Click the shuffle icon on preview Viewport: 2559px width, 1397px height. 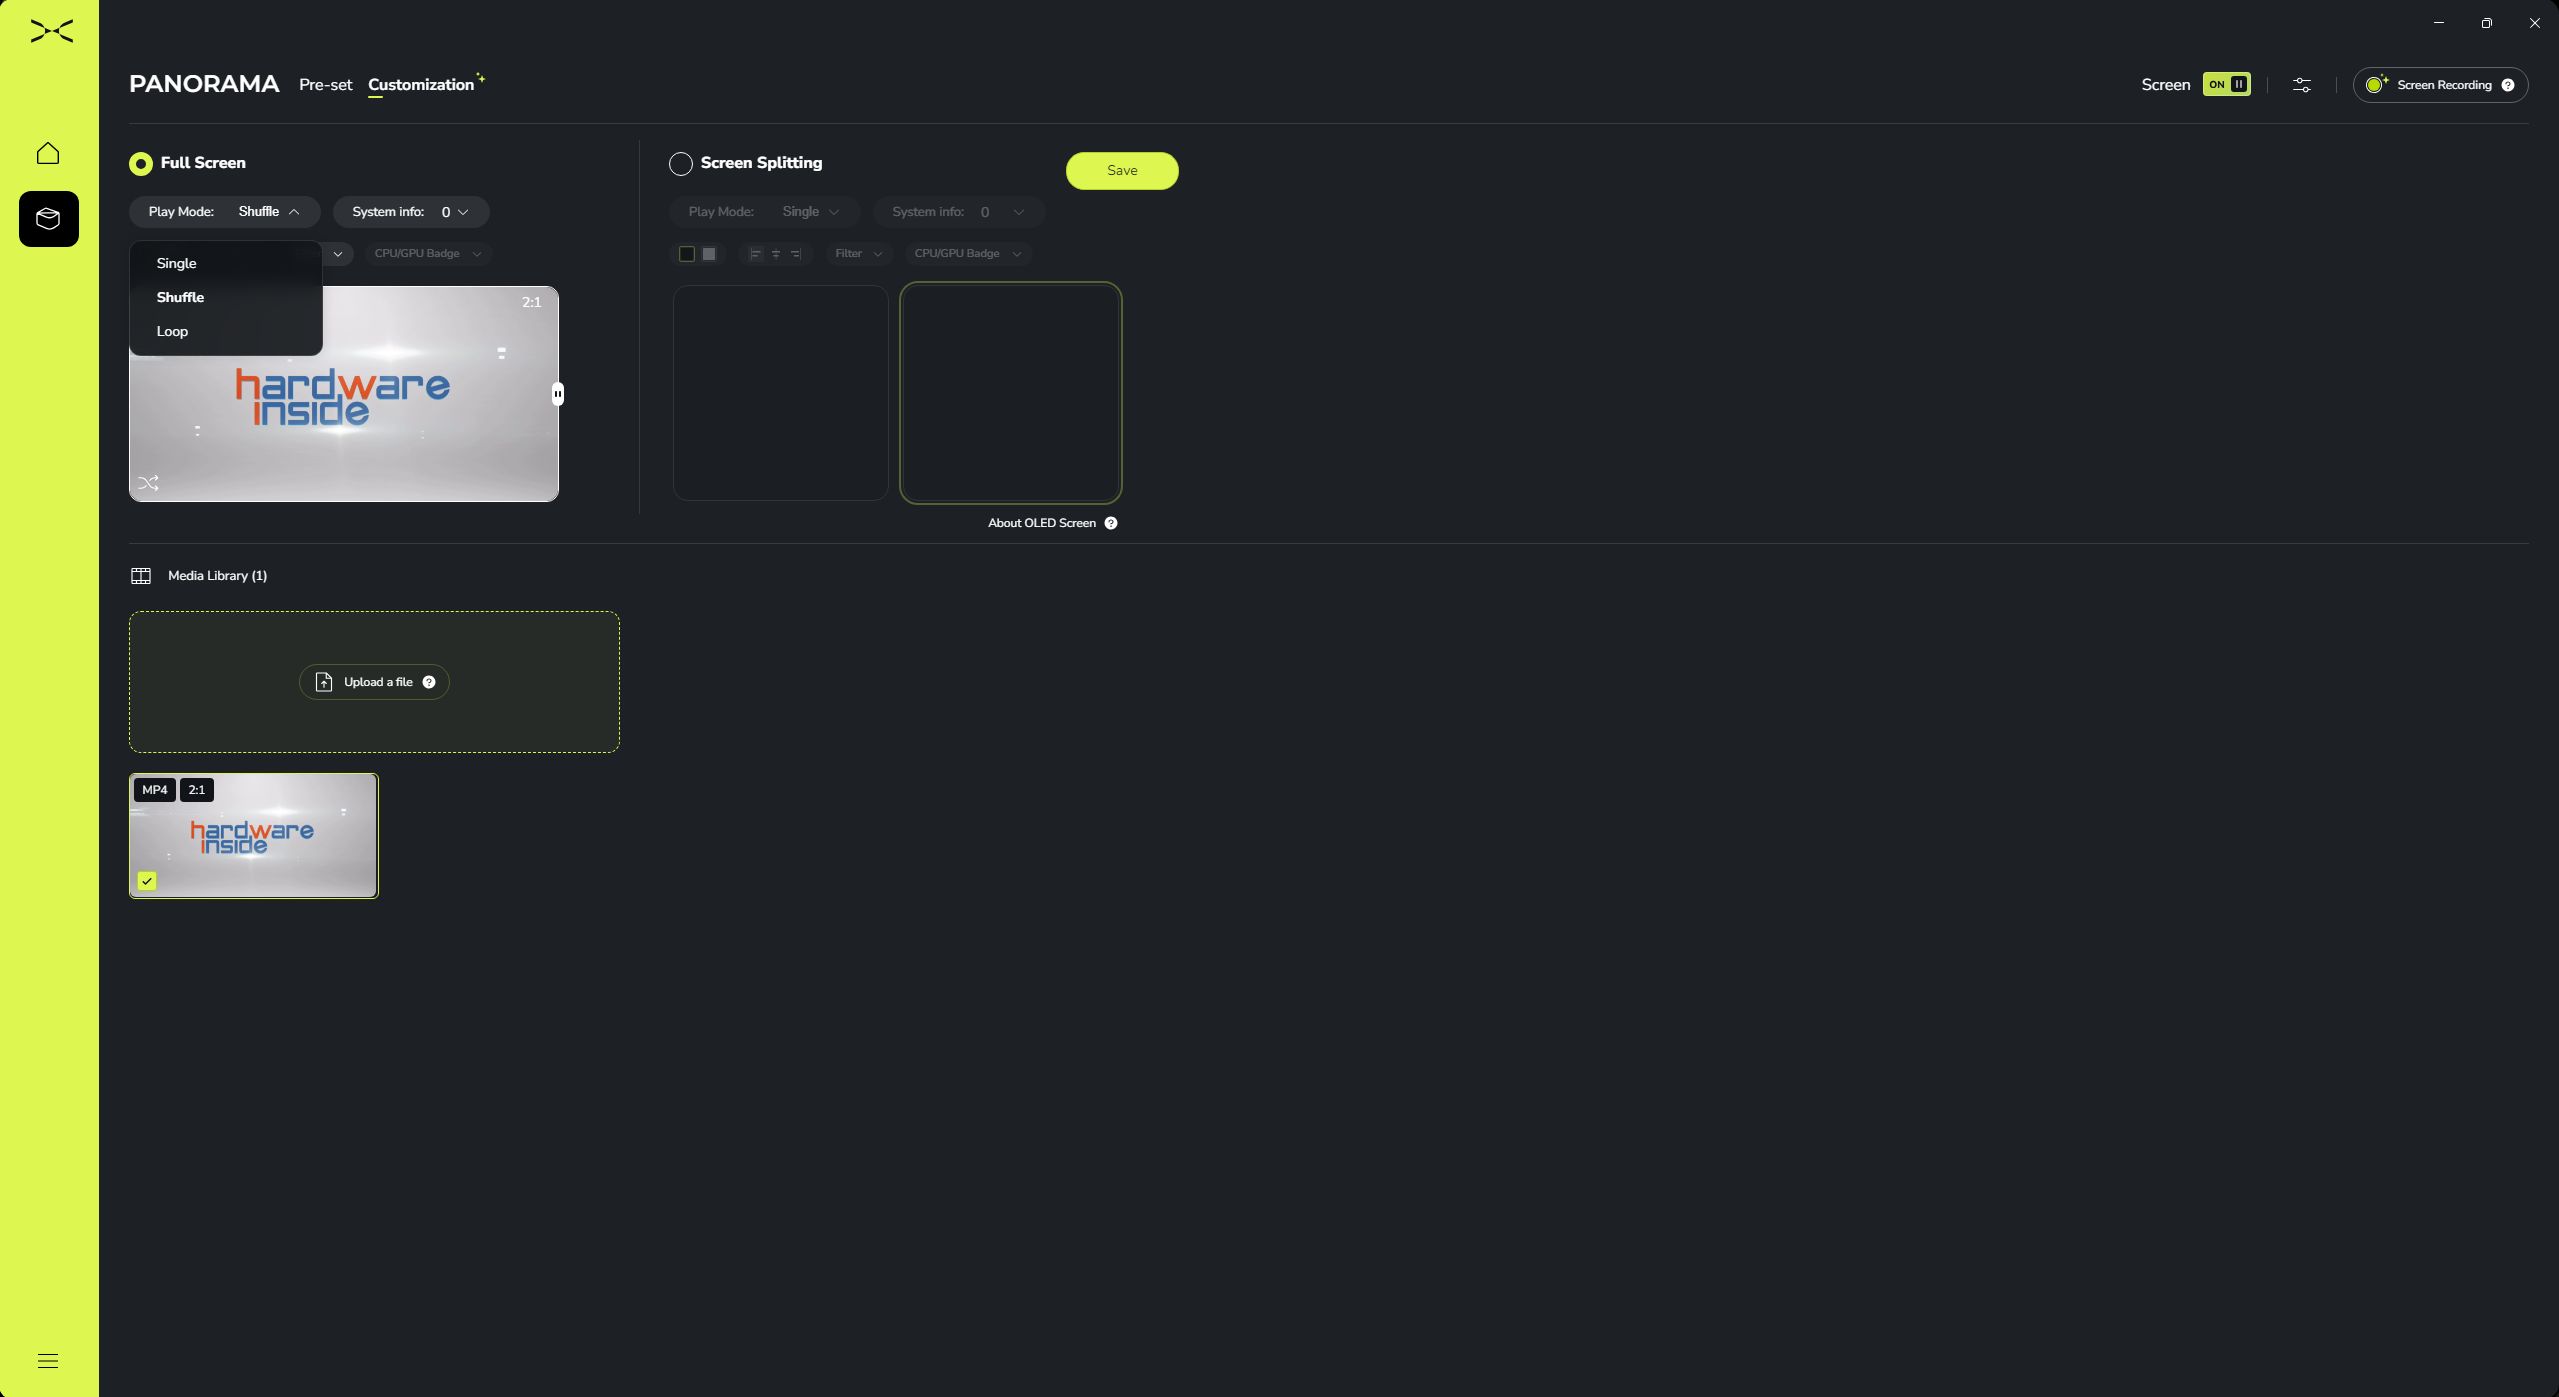149,484
